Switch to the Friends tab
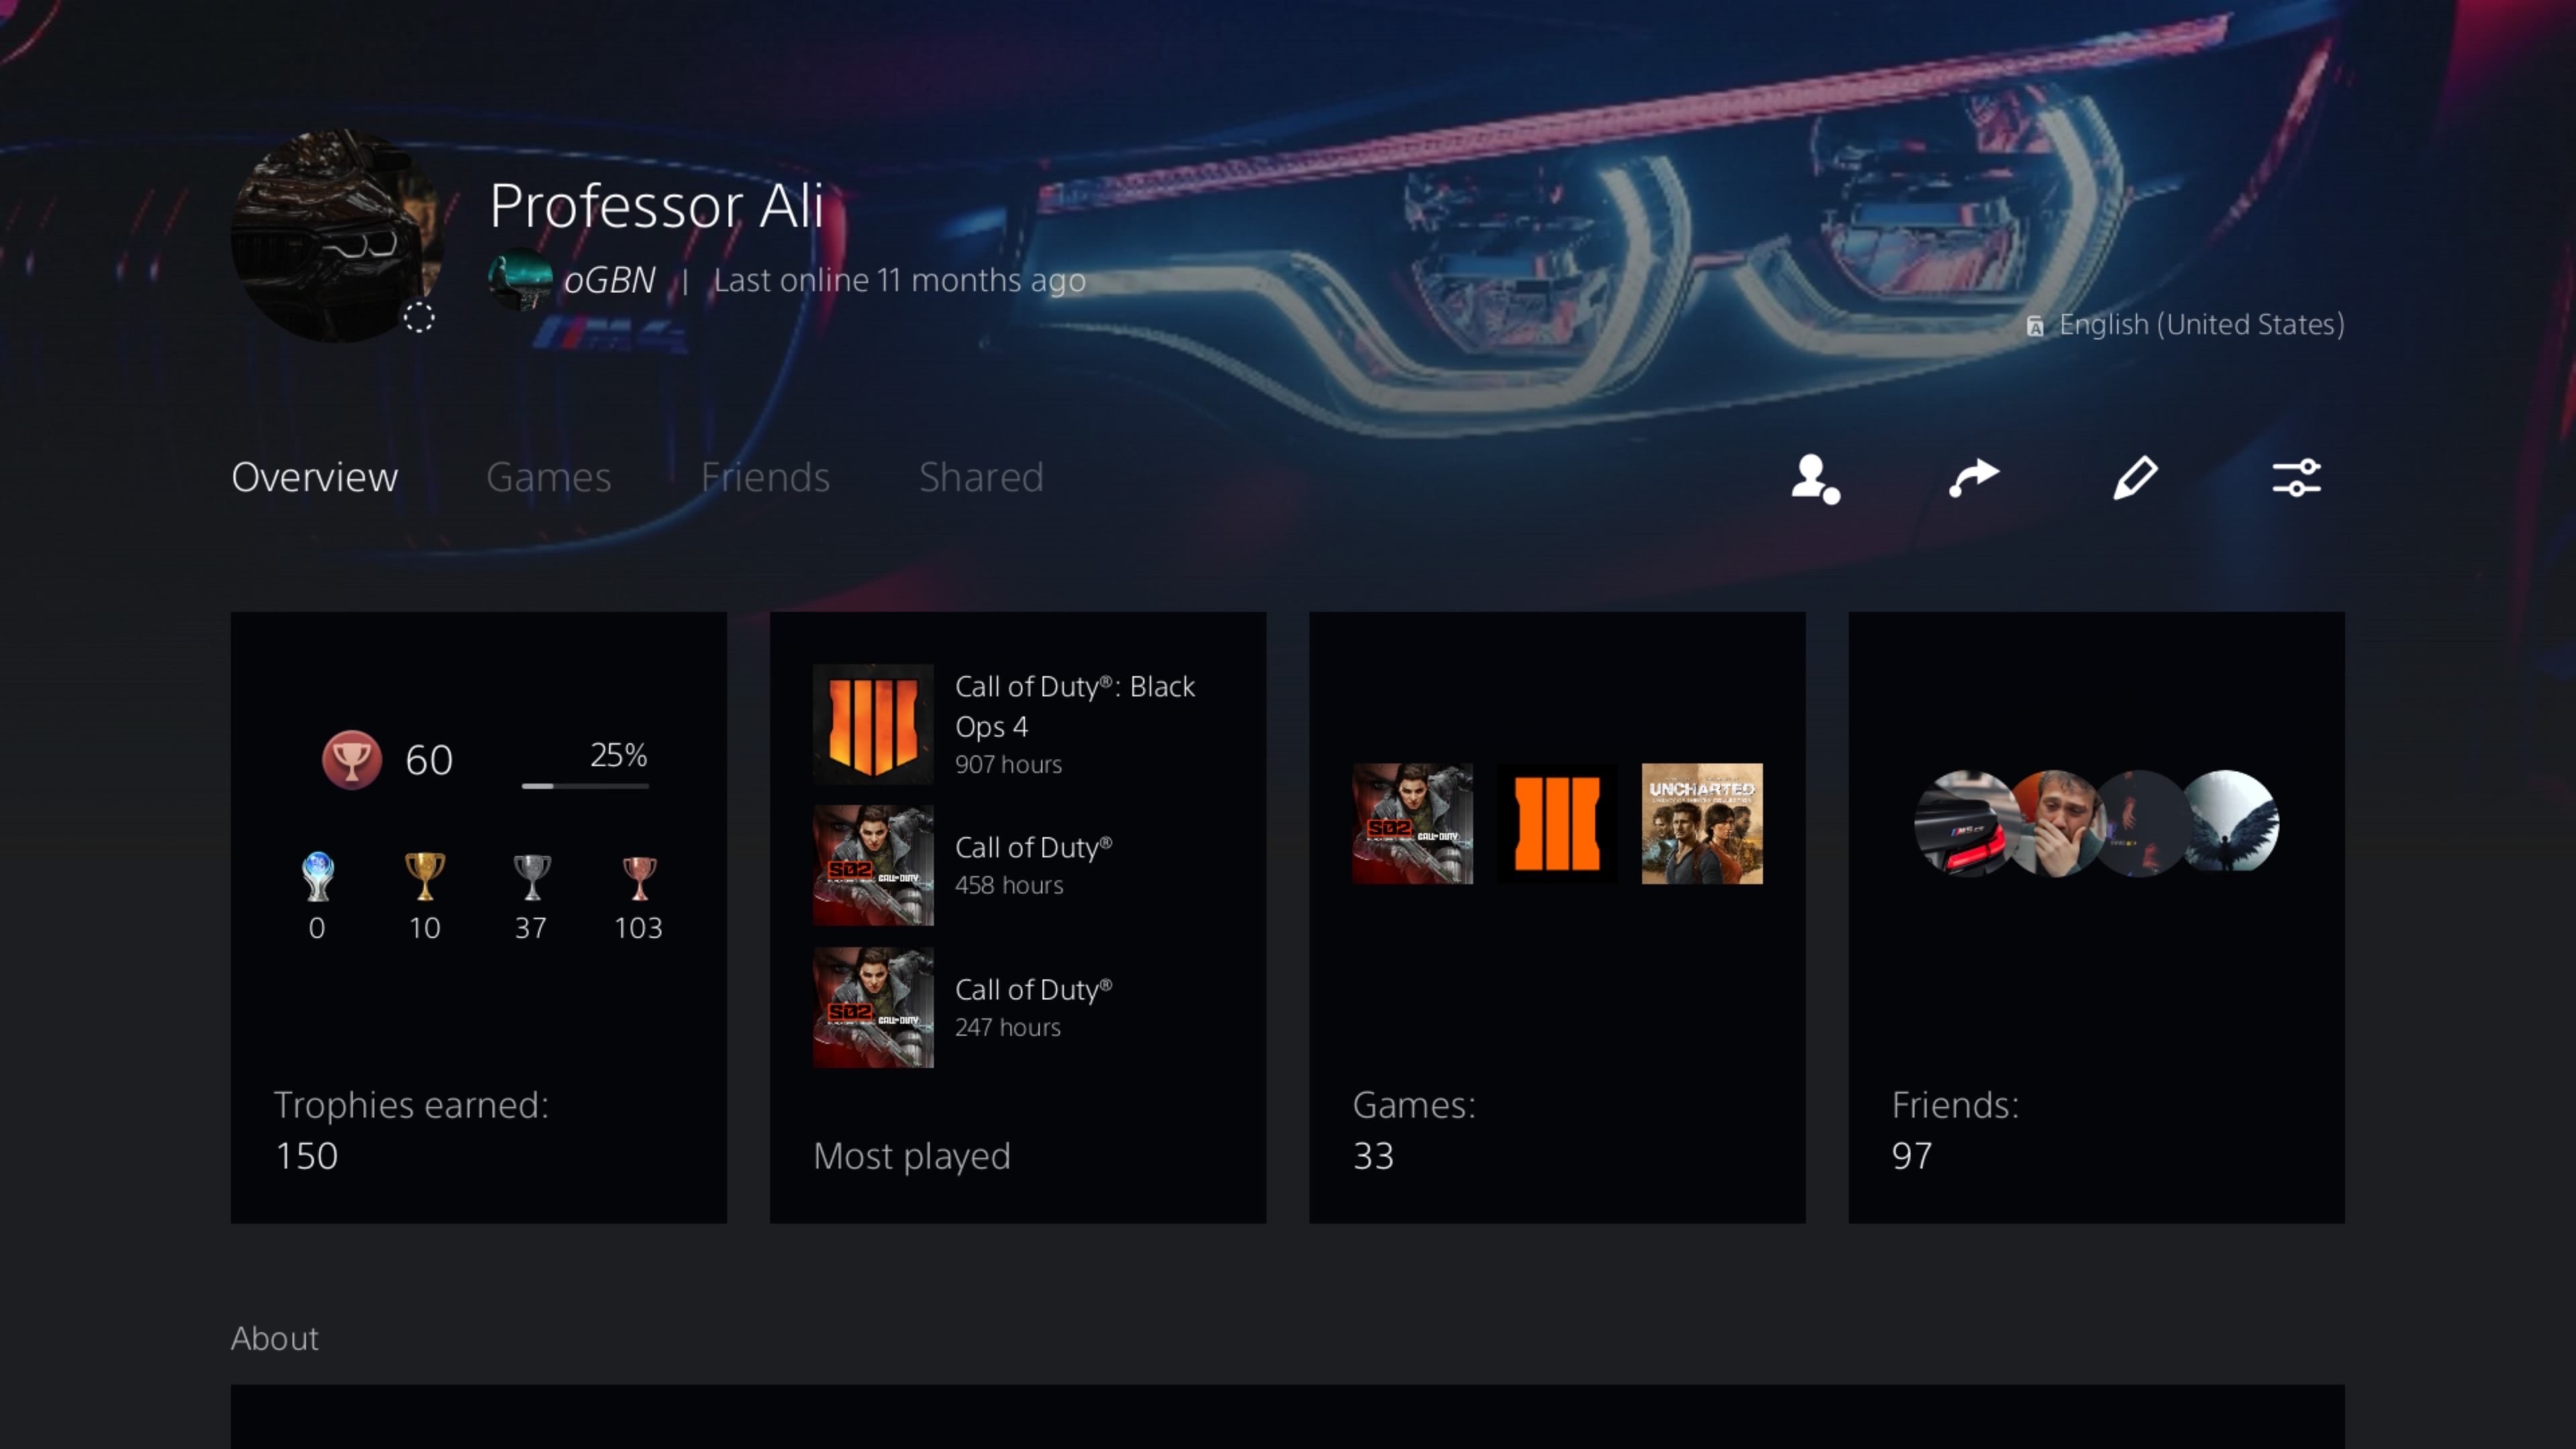The height and width of the screenshot is (1449, 2576). [x=765, y=477]
